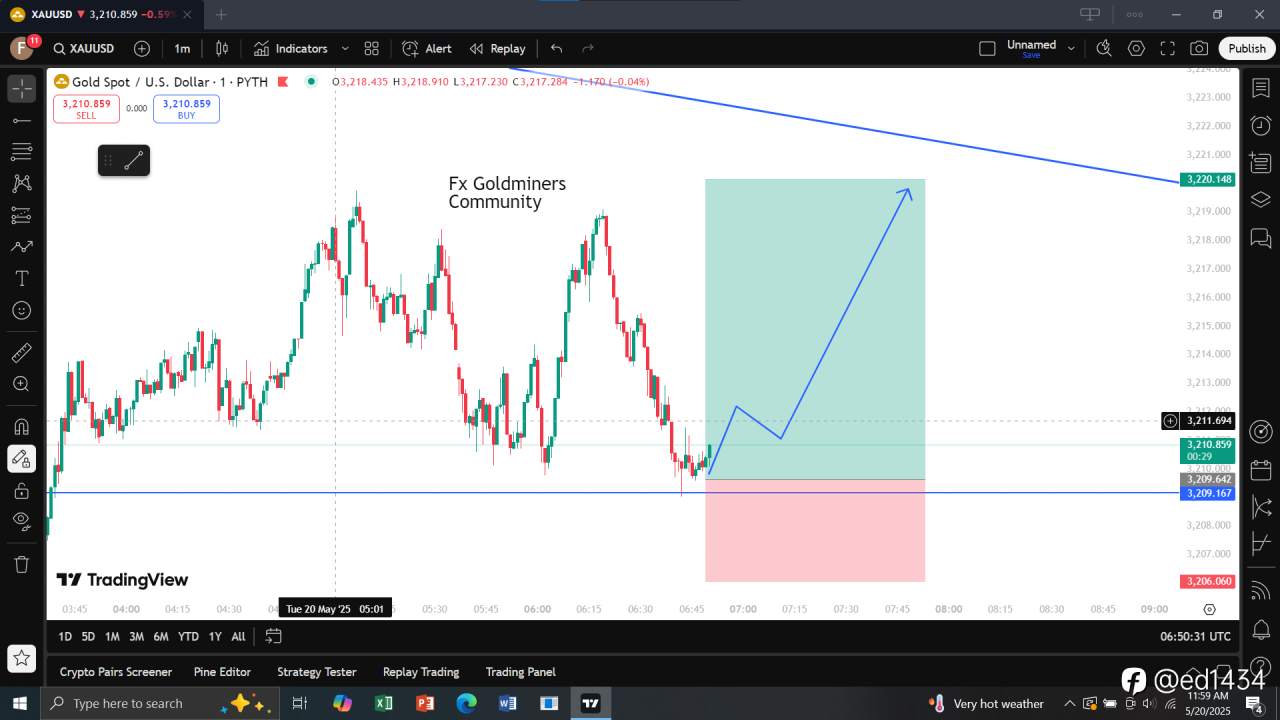Viewport: 1280px width, 720px height.
Task: Toggle lock all drawing tools
Action: coord(22,491)
